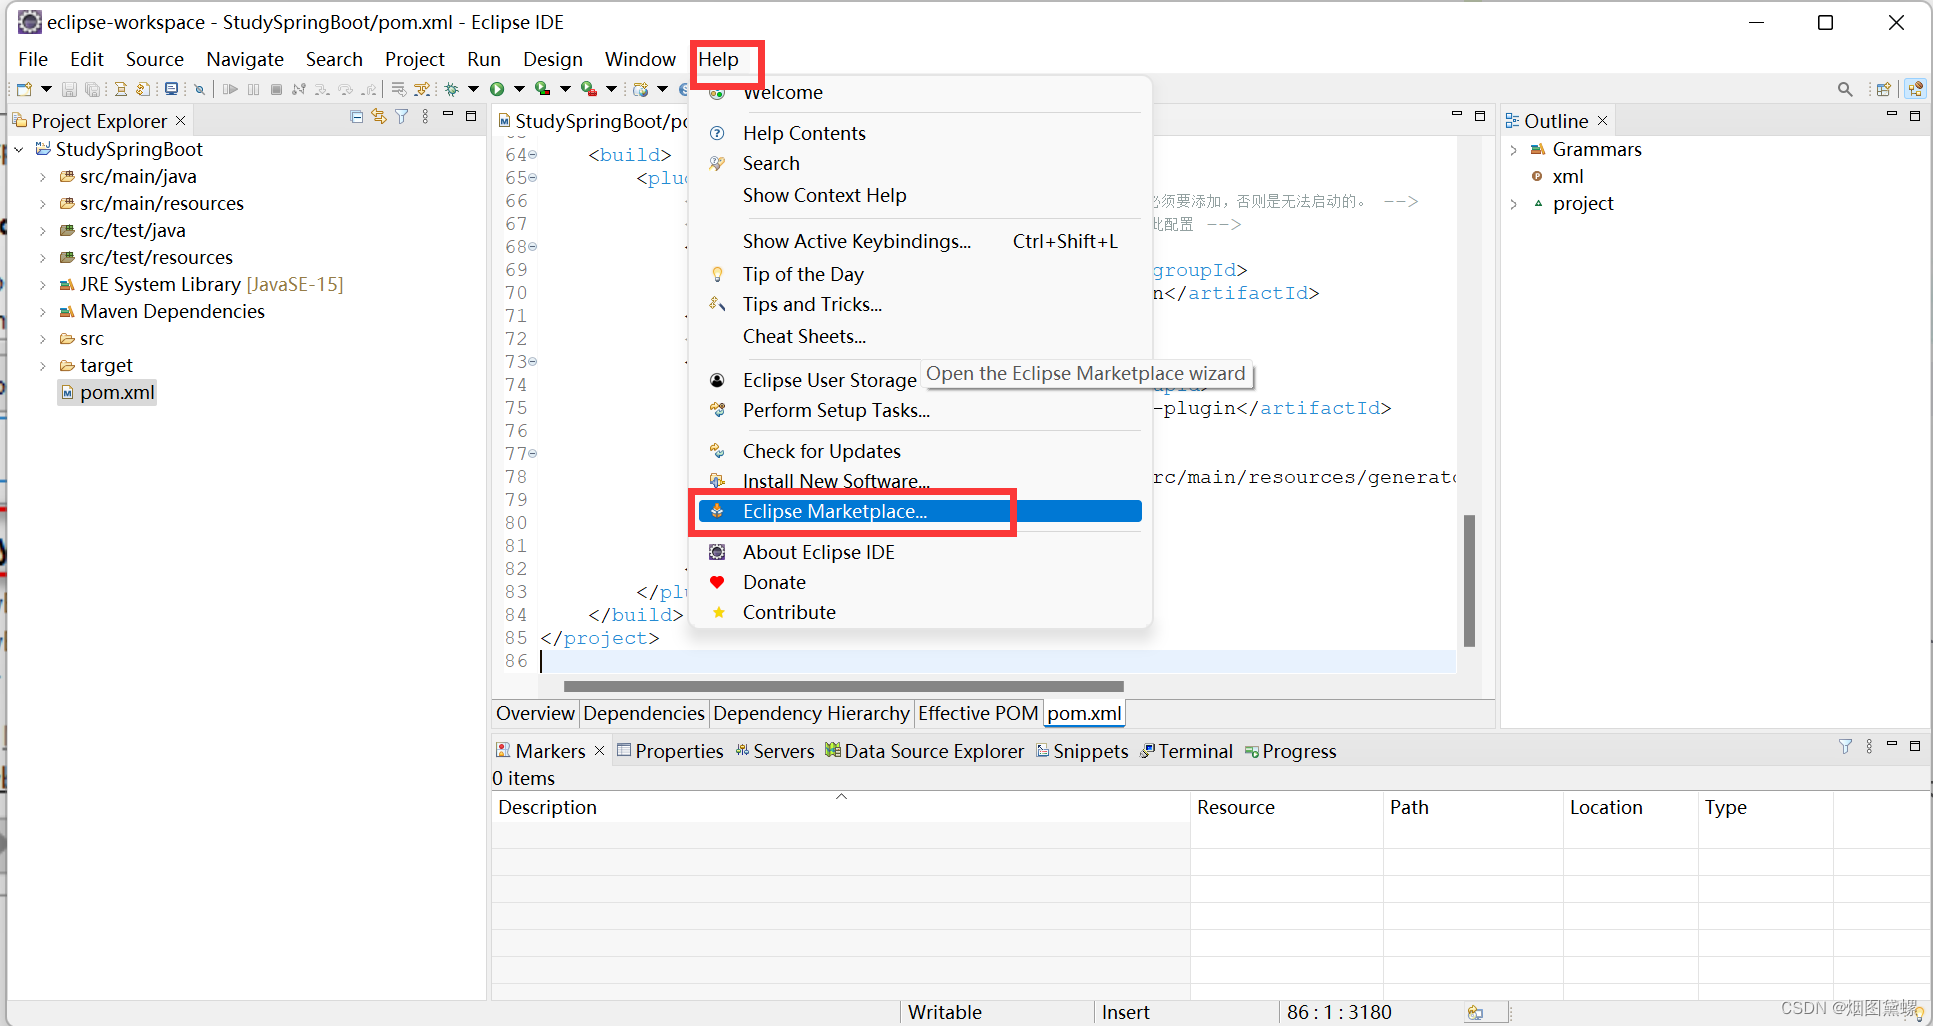Image resolution: width=1933 pixels, height=1026 pixels.
Task: Click the Run with Coverage icon
Action: pyautogui.click(x=542, y=88)
